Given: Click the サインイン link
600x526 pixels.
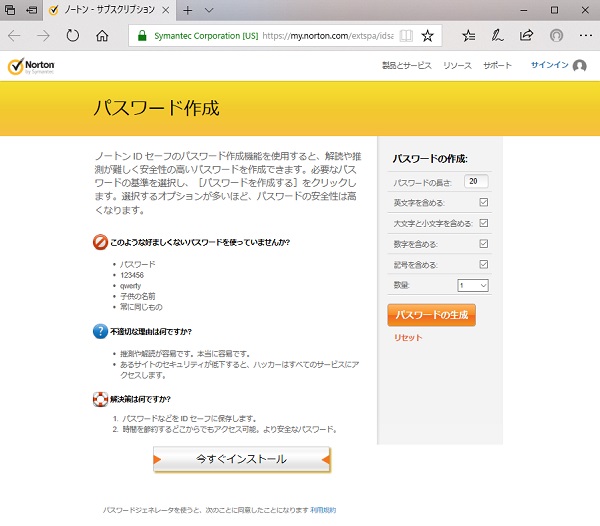Looking at the screenshot, I should click(x=549, y=65).
